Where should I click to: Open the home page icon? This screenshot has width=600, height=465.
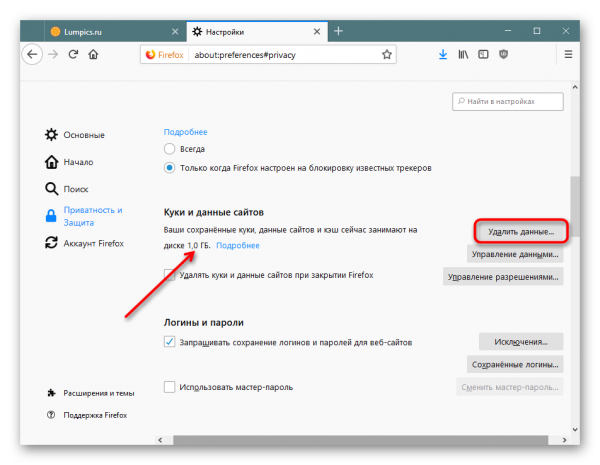coord(93,54)
